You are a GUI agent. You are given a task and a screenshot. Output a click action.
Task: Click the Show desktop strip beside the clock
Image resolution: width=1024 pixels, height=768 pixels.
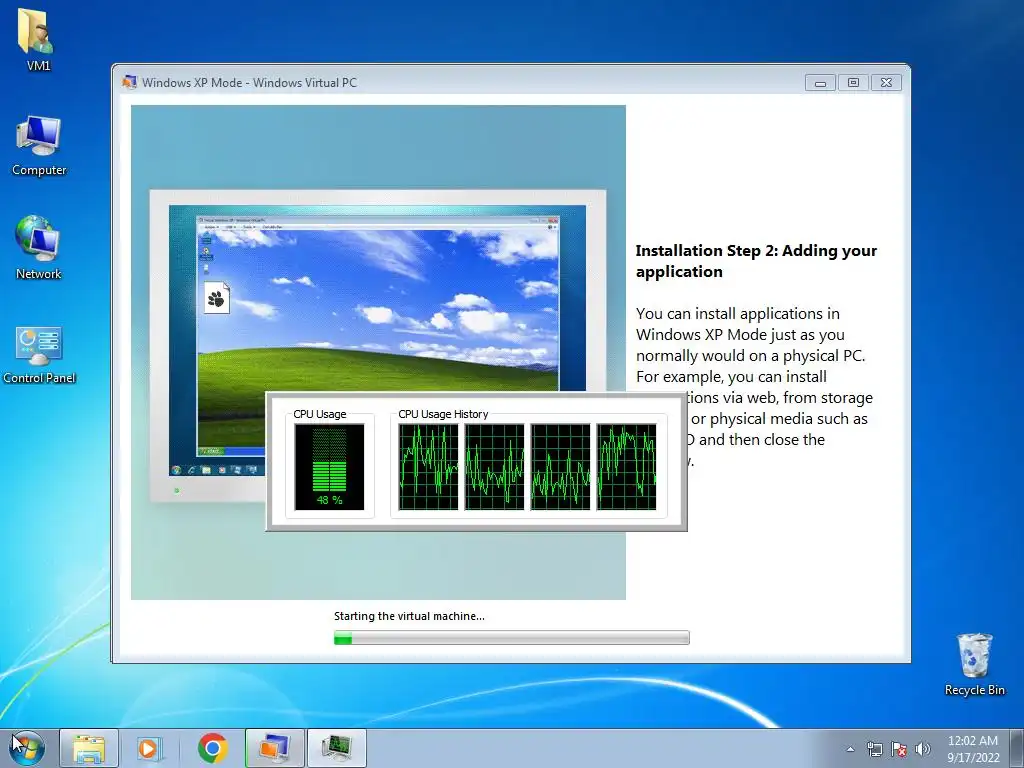click(x=1017, y=748)
